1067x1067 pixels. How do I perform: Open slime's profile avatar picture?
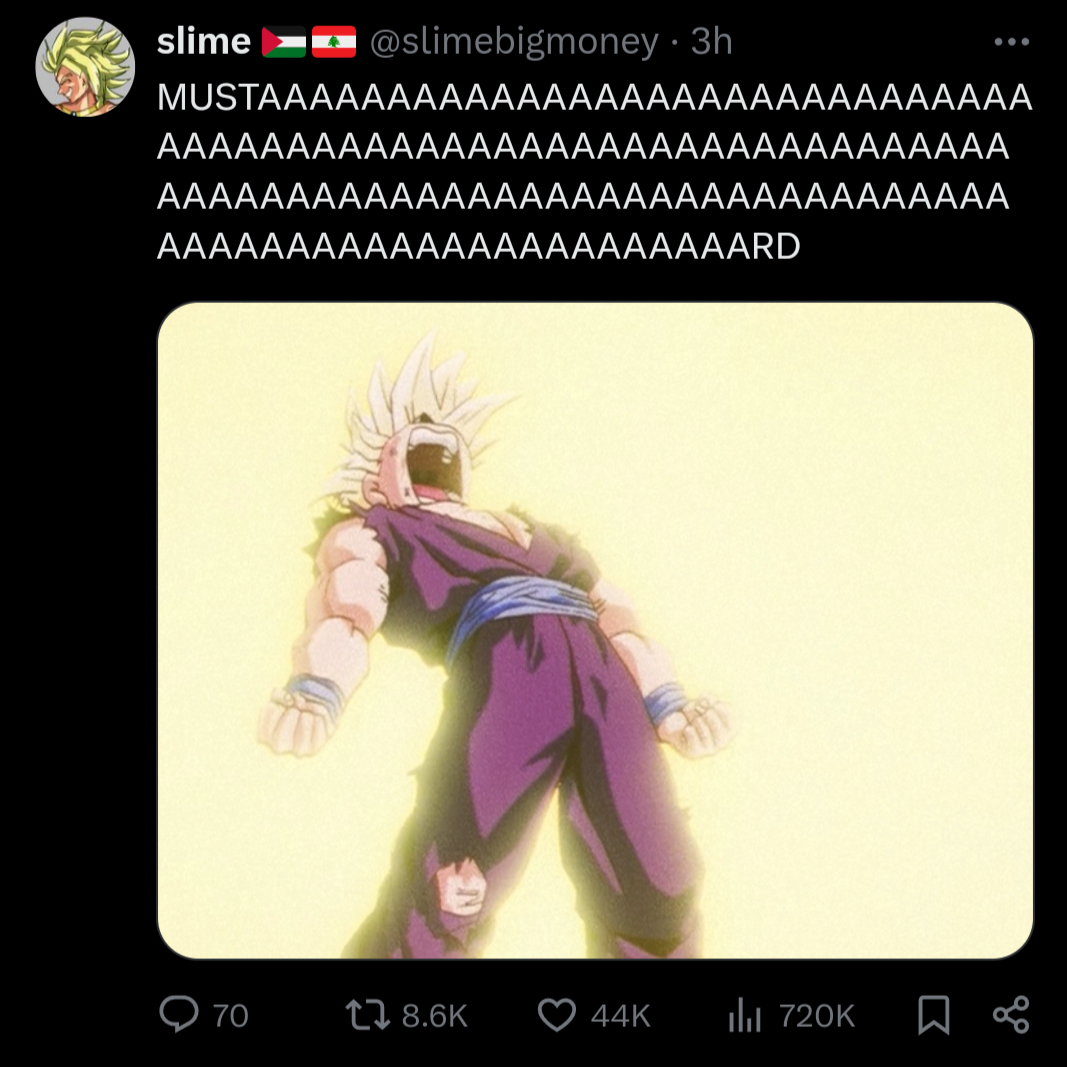85,67
